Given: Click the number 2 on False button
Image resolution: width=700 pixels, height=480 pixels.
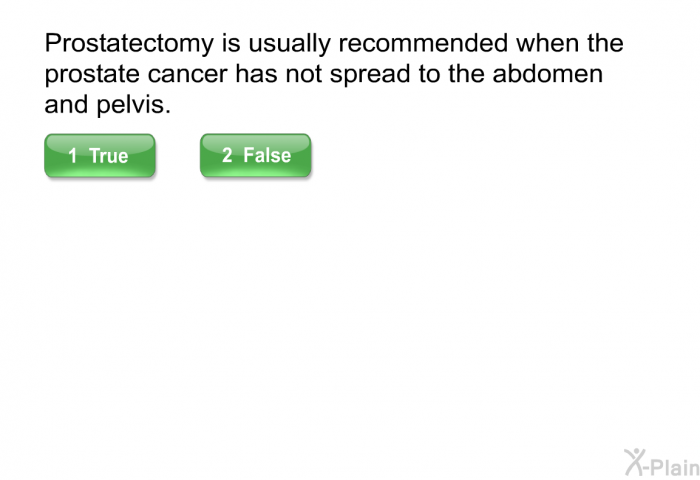Looking at the screenshot, I should 227,155.
